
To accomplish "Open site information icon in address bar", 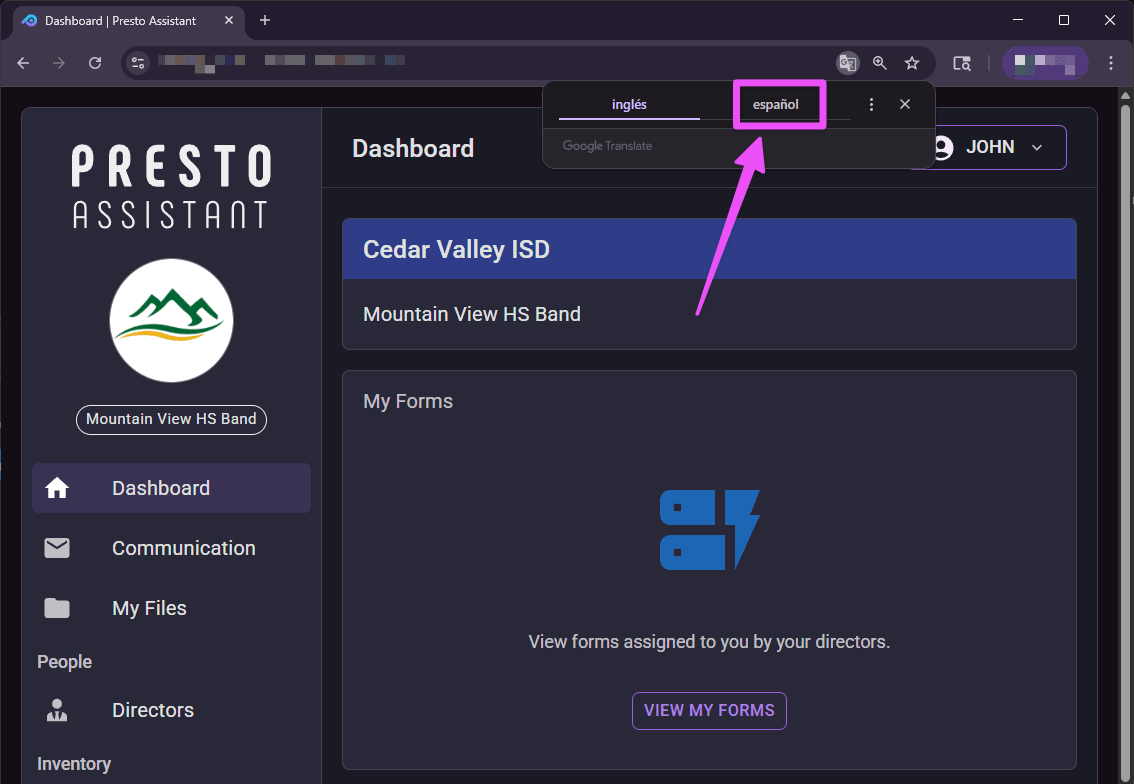I will click(137, 63).
